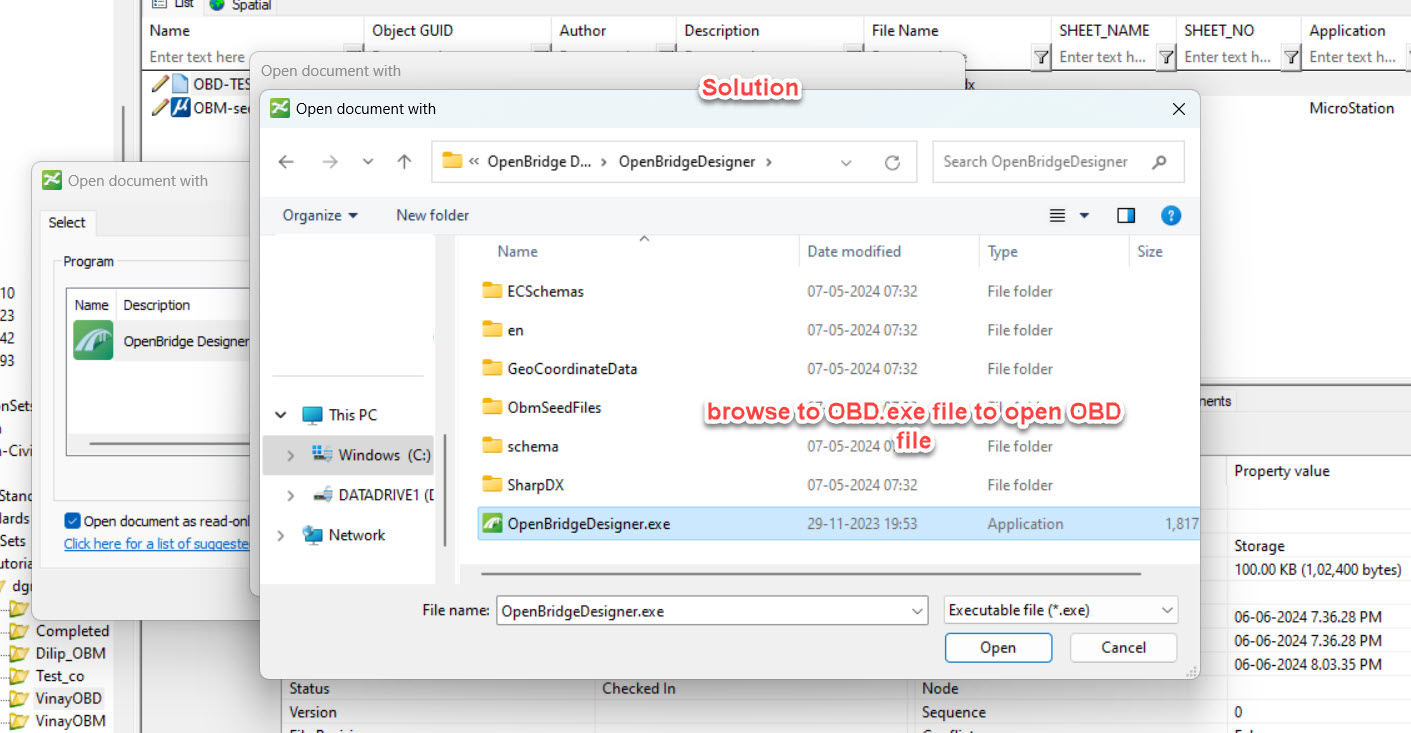Toggle the preview pane
Screen dimensions: 1411x733
[x=1126, y=215]
